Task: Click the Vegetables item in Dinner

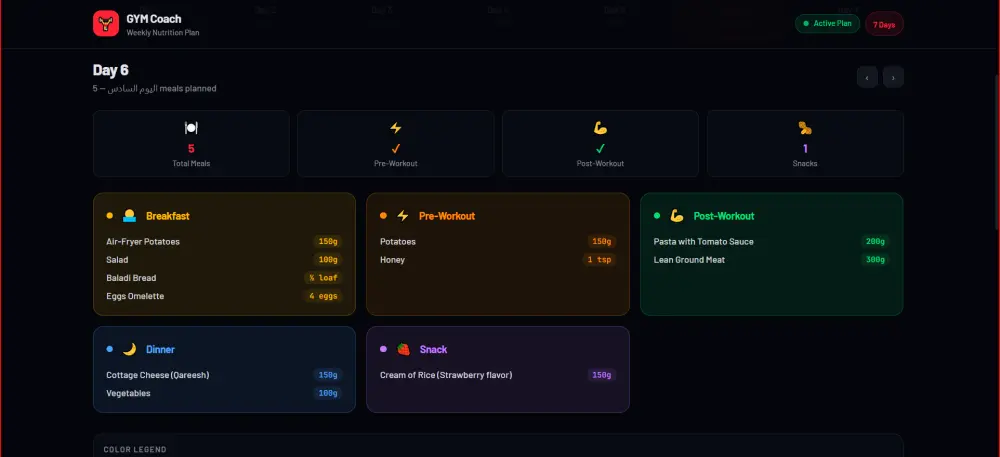Action: (x=128, y=393)
